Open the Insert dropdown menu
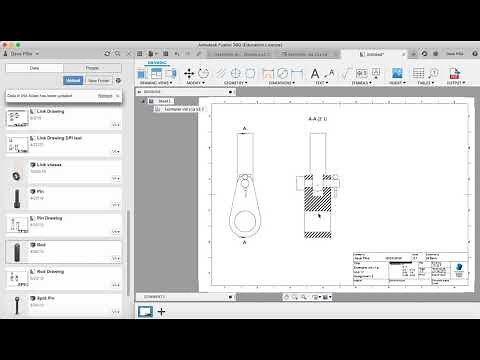The width and height of the screenshot is (480, 360). pos(397,83)
